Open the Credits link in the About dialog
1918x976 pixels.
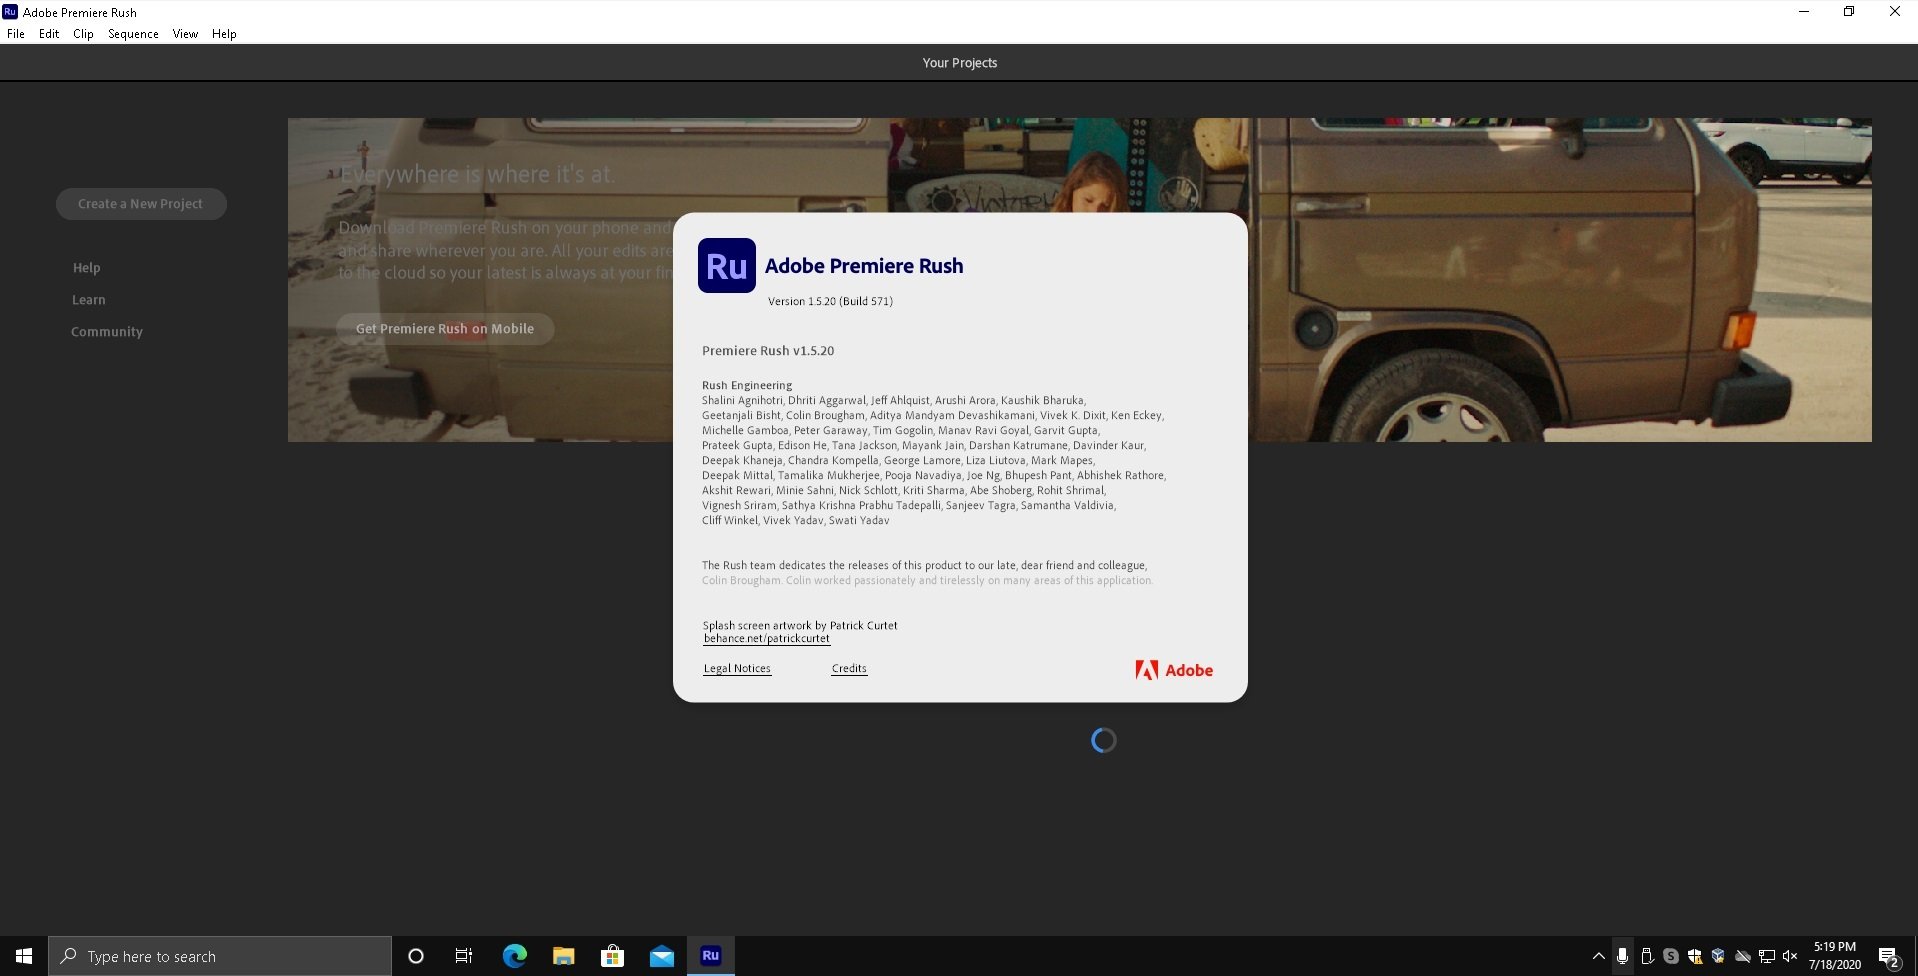[x=849, y=669]
